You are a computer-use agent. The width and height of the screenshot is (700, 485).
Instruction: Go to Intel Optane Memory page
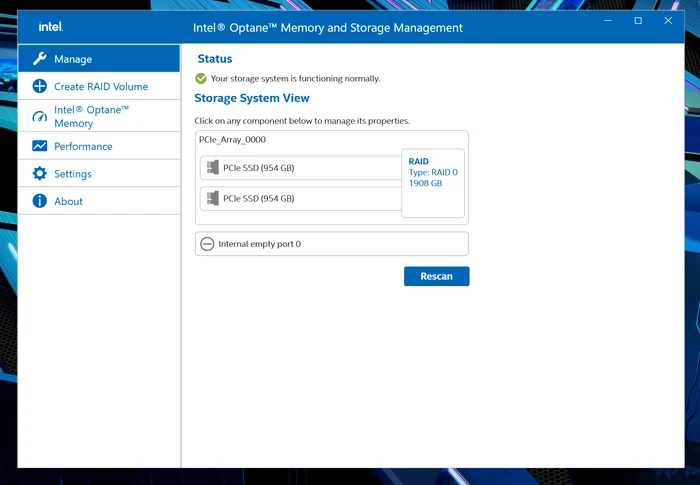coord(99,116)
